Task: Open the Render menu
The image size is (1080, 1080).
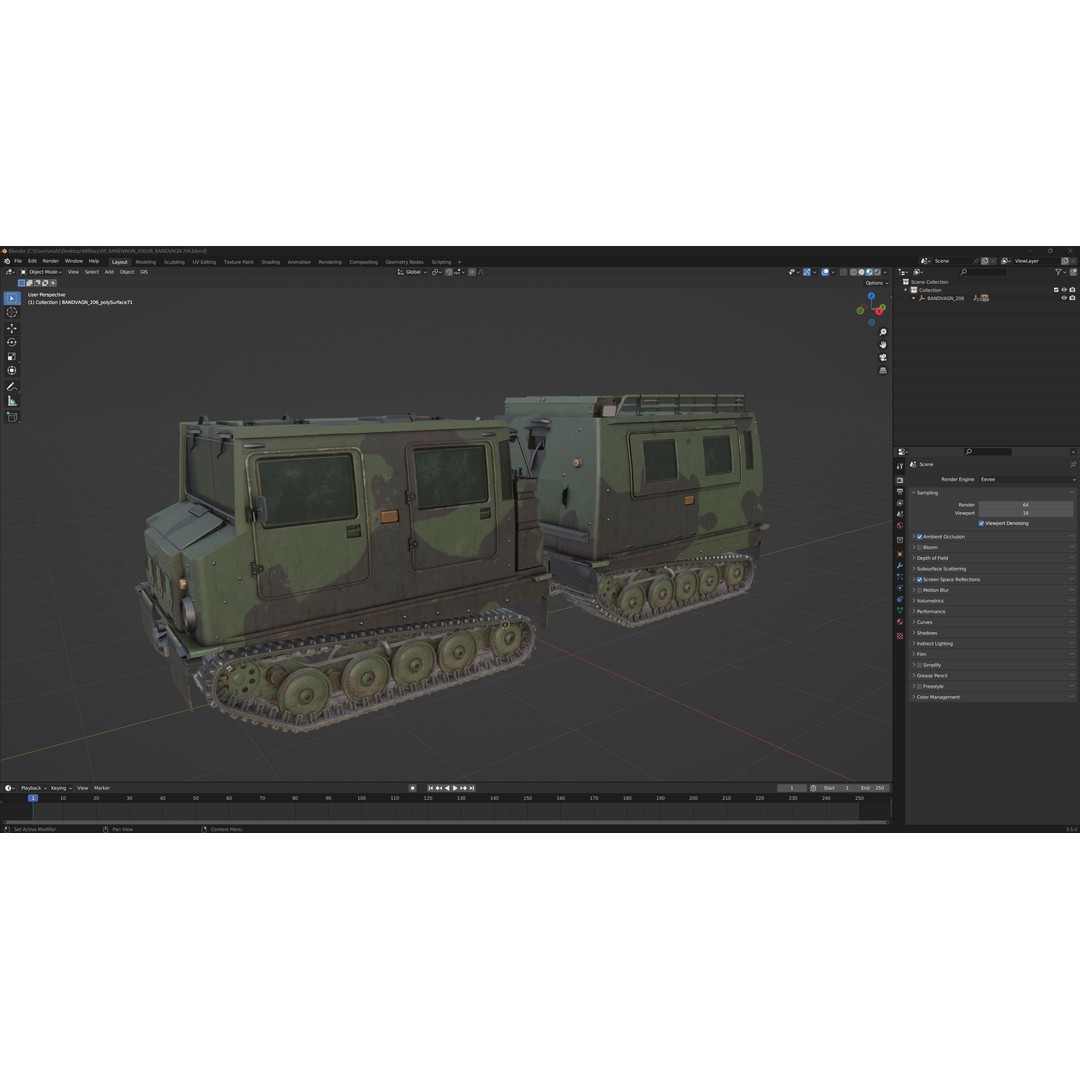Action: tap(51, 262)
